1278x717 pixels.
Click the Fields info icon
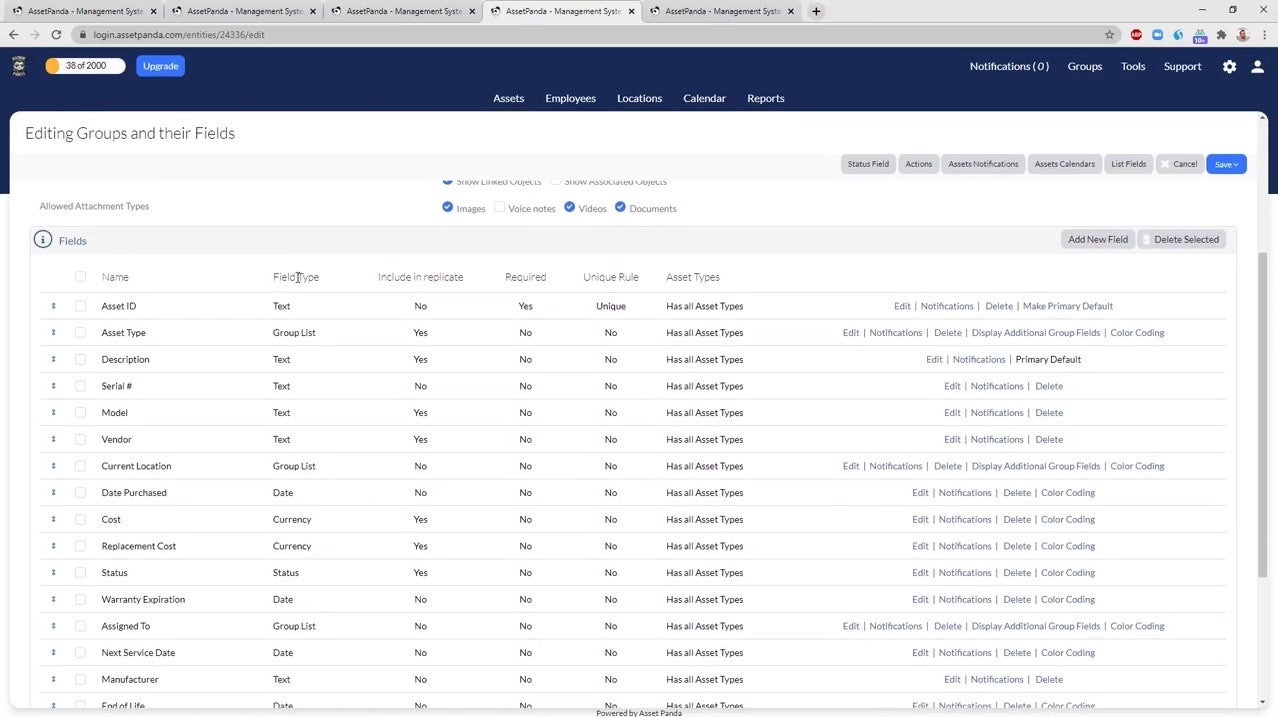point(42,240)
